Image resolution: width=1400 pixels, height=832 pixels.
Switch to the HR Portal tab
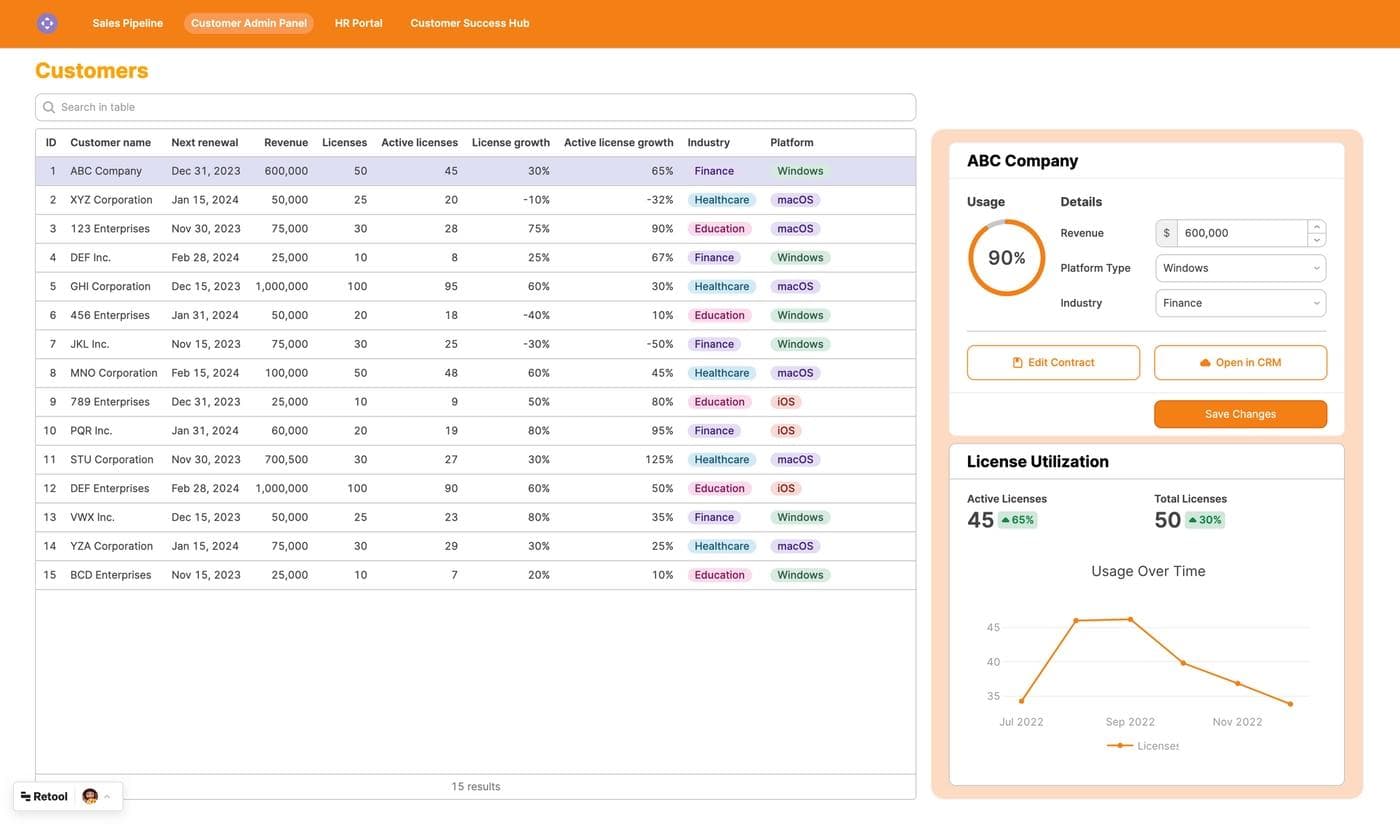pos(358,20)
